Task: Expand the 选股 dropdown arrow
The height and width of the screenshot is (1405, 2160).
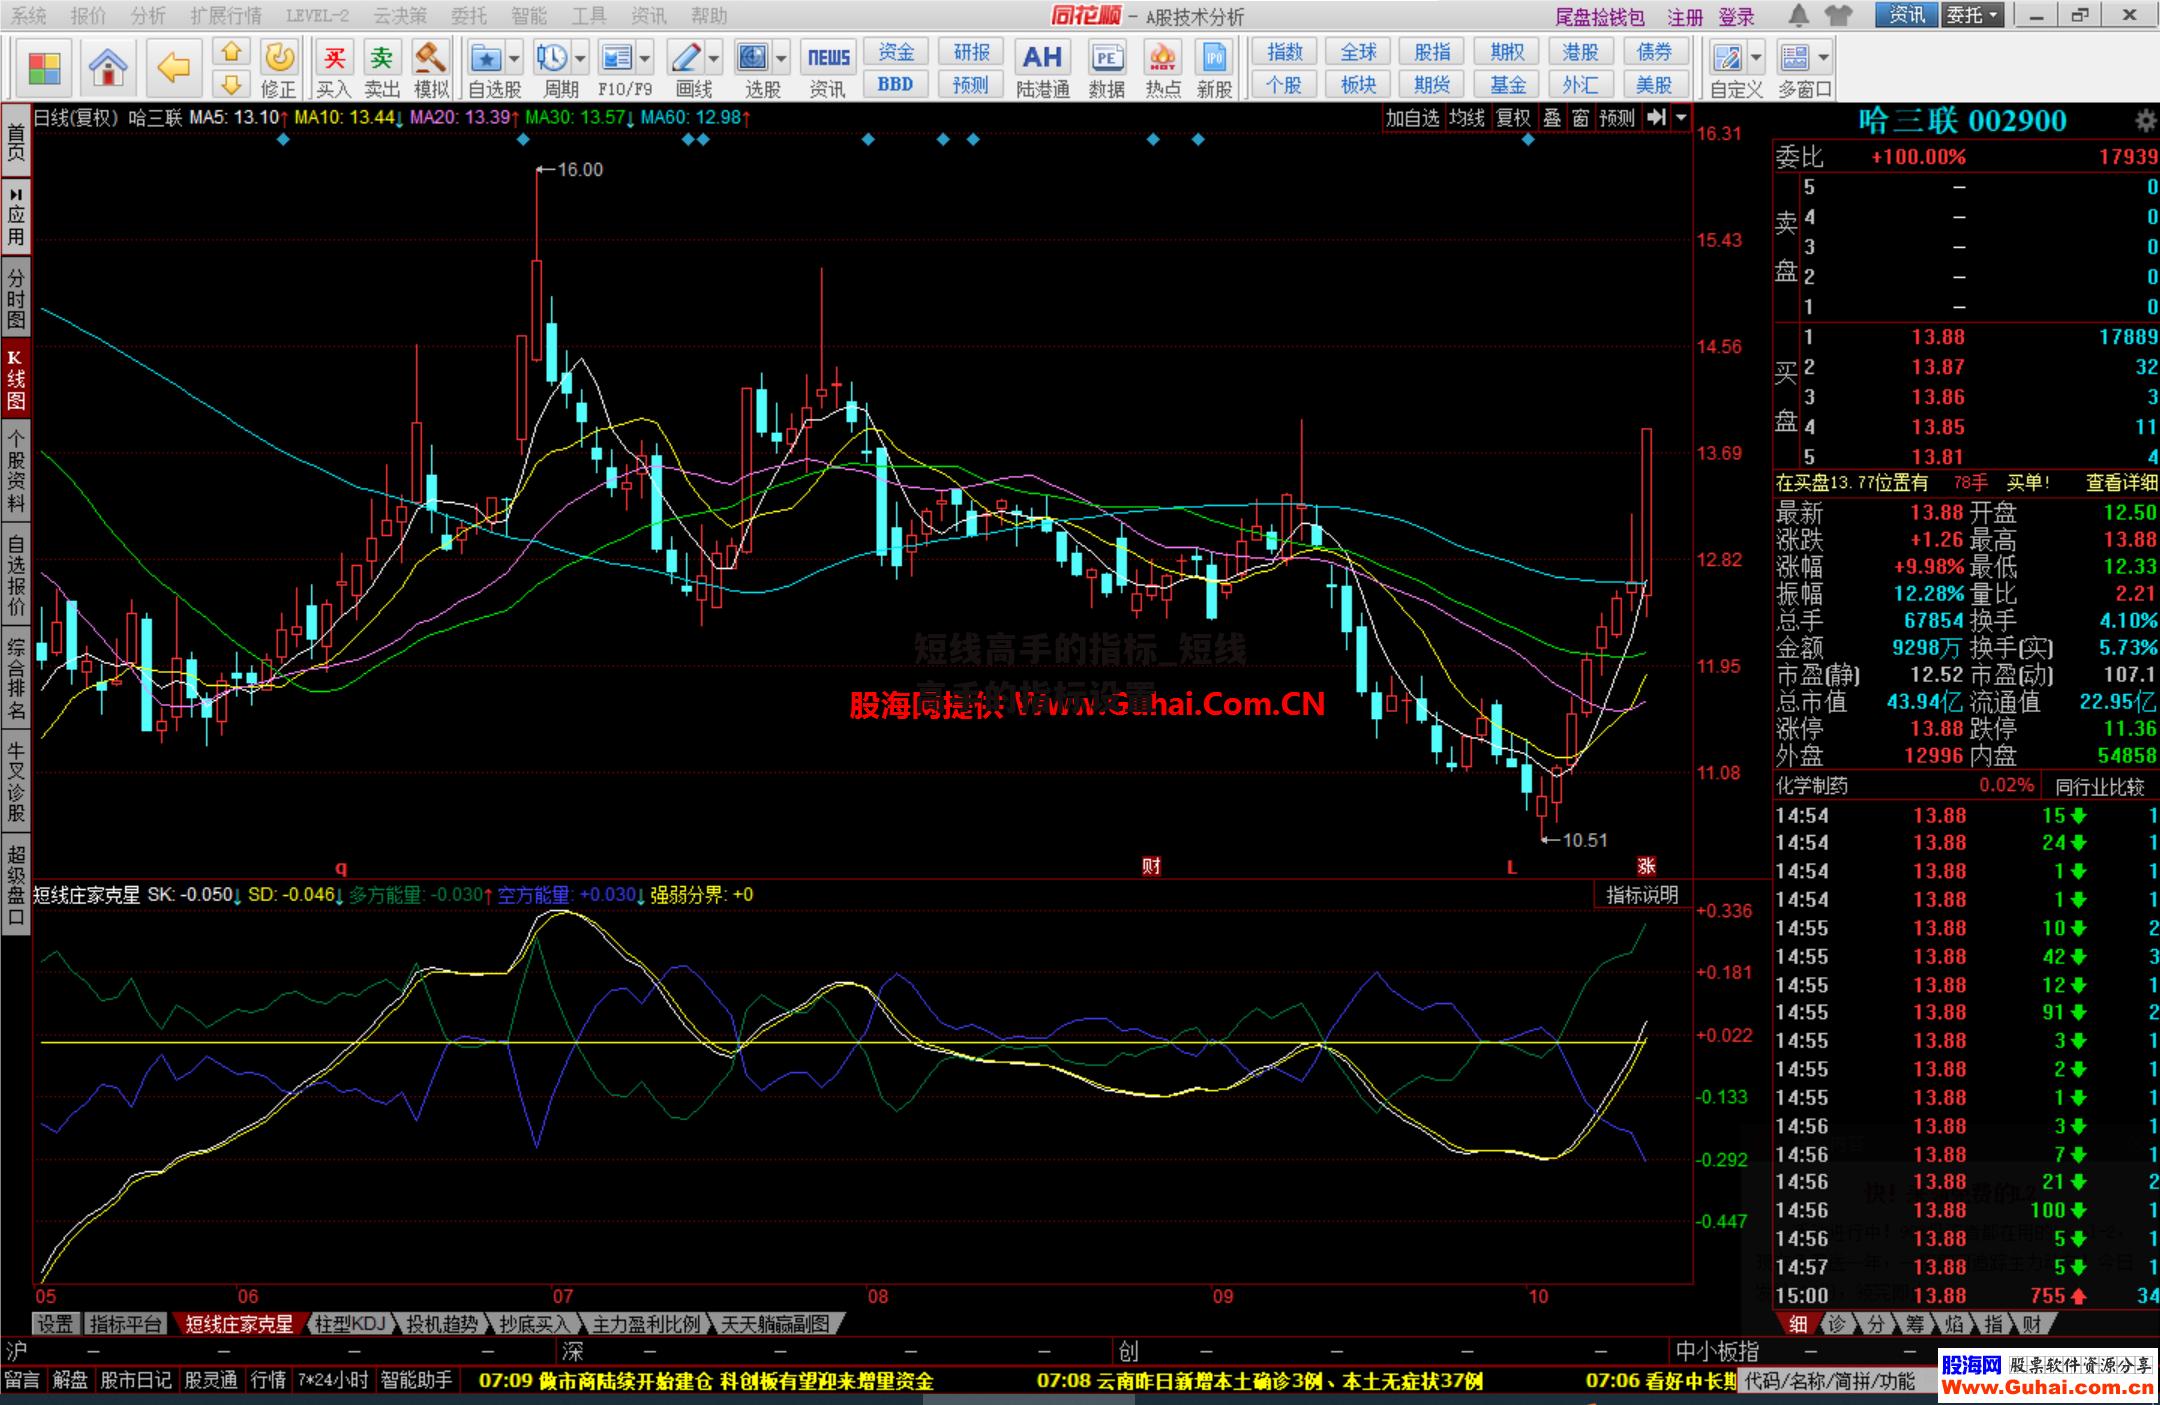Action: 781,59
